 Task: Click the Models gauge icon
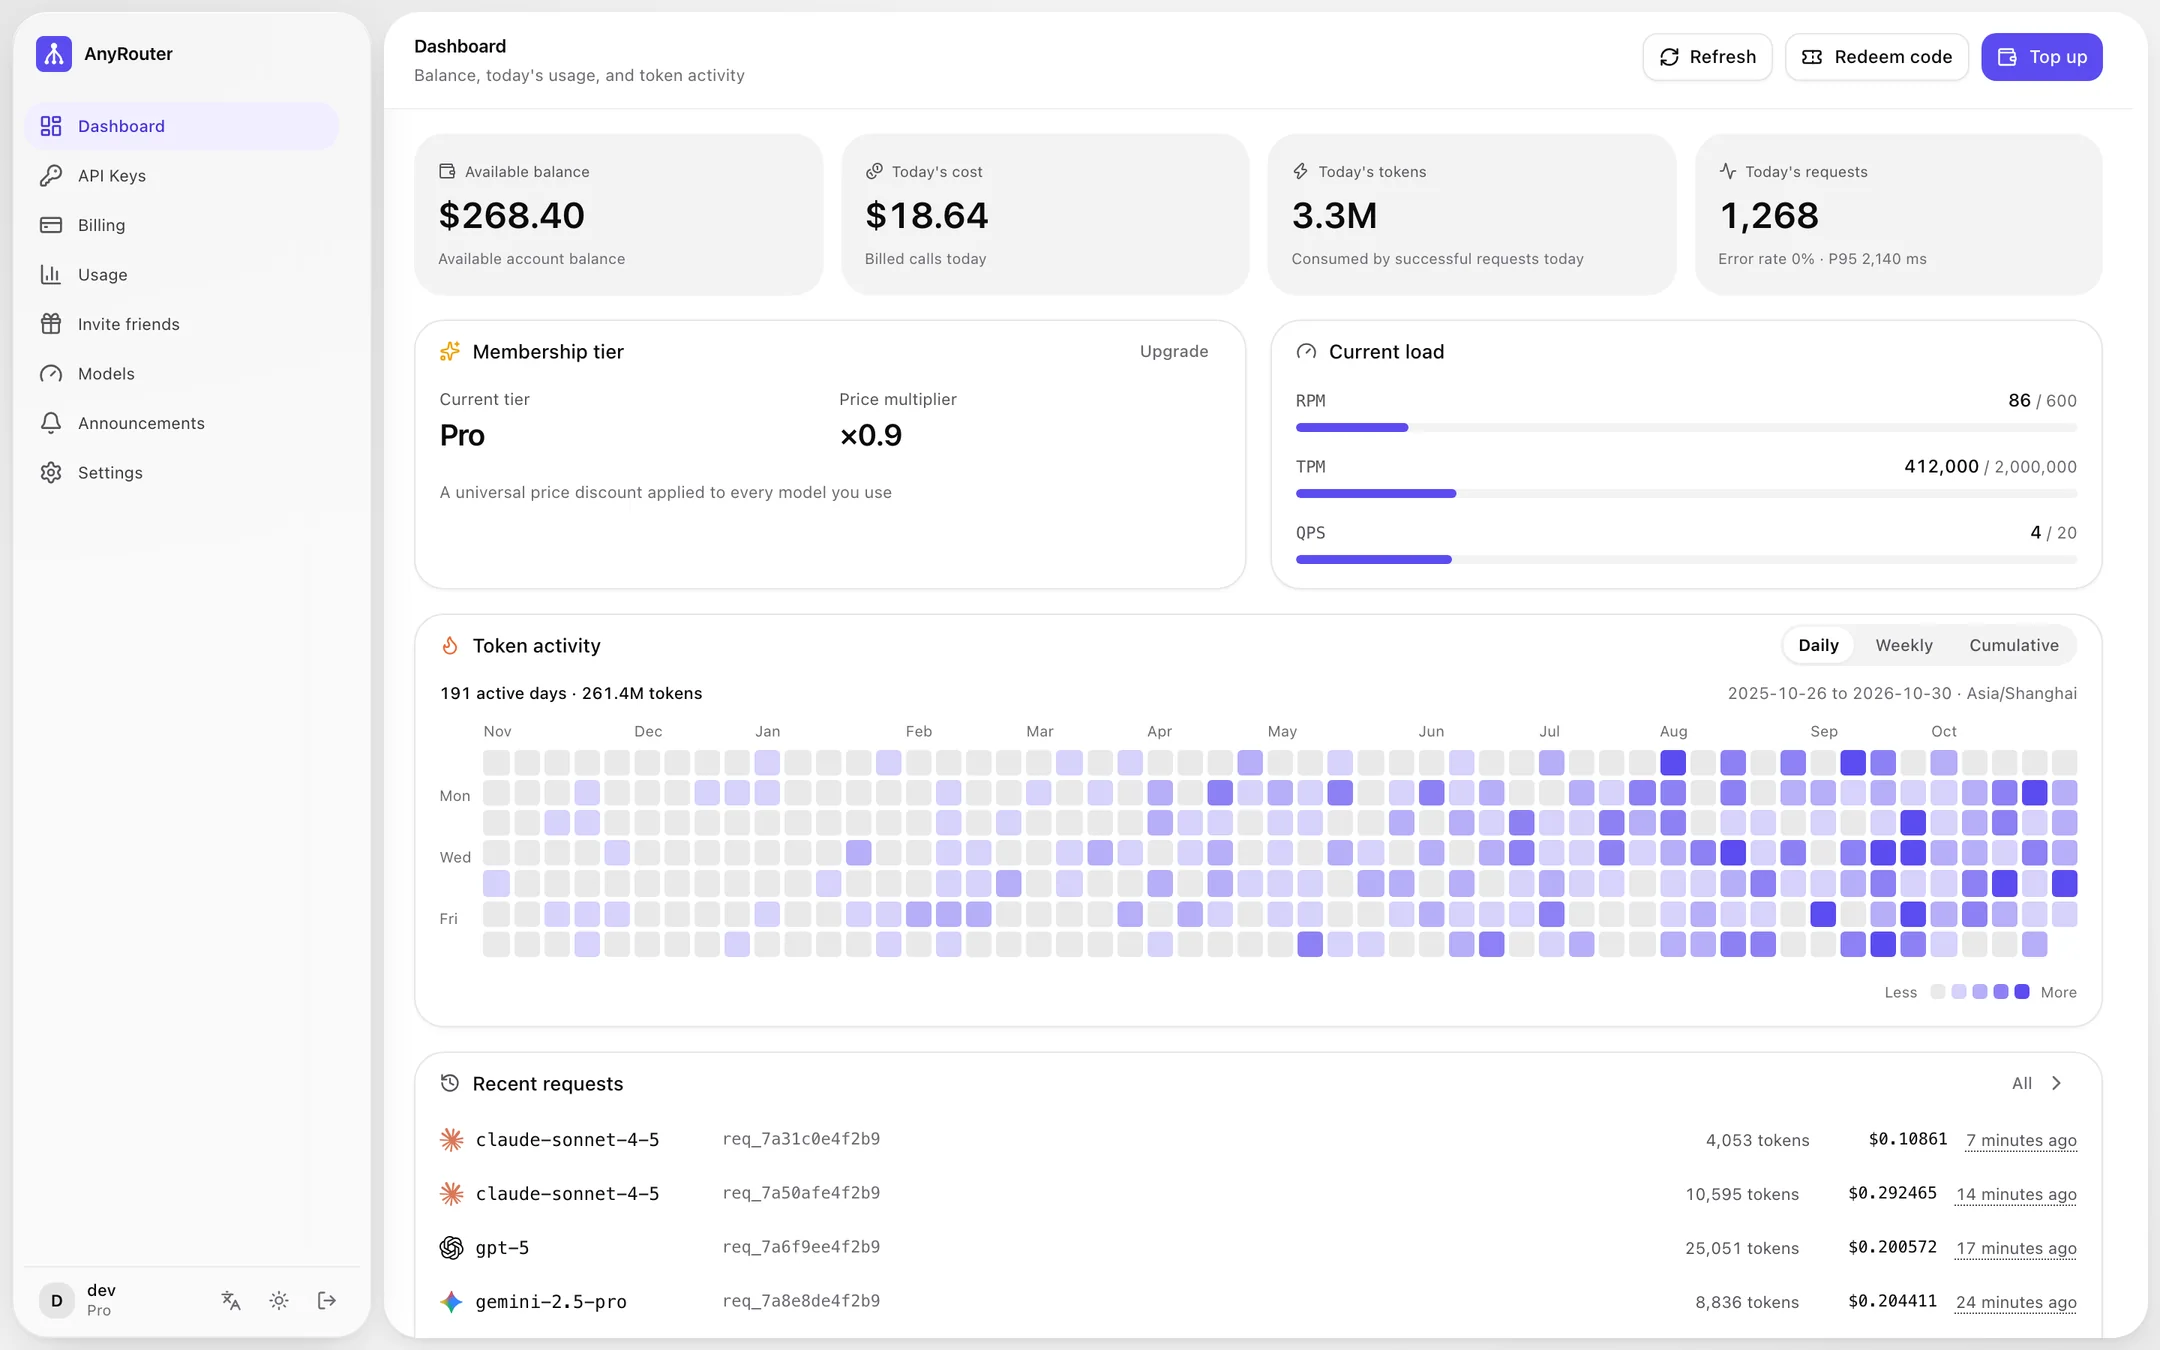point(51,374)
